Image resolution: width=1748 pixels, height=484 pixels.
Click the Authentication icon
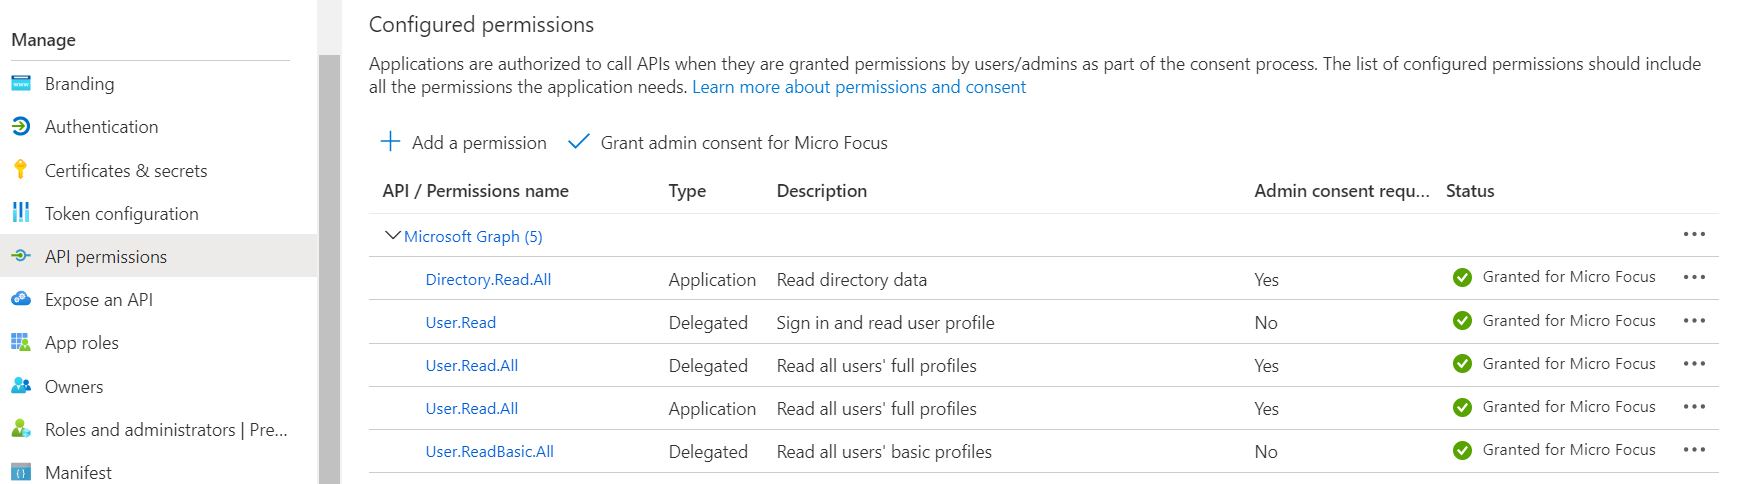pos(21,127)
